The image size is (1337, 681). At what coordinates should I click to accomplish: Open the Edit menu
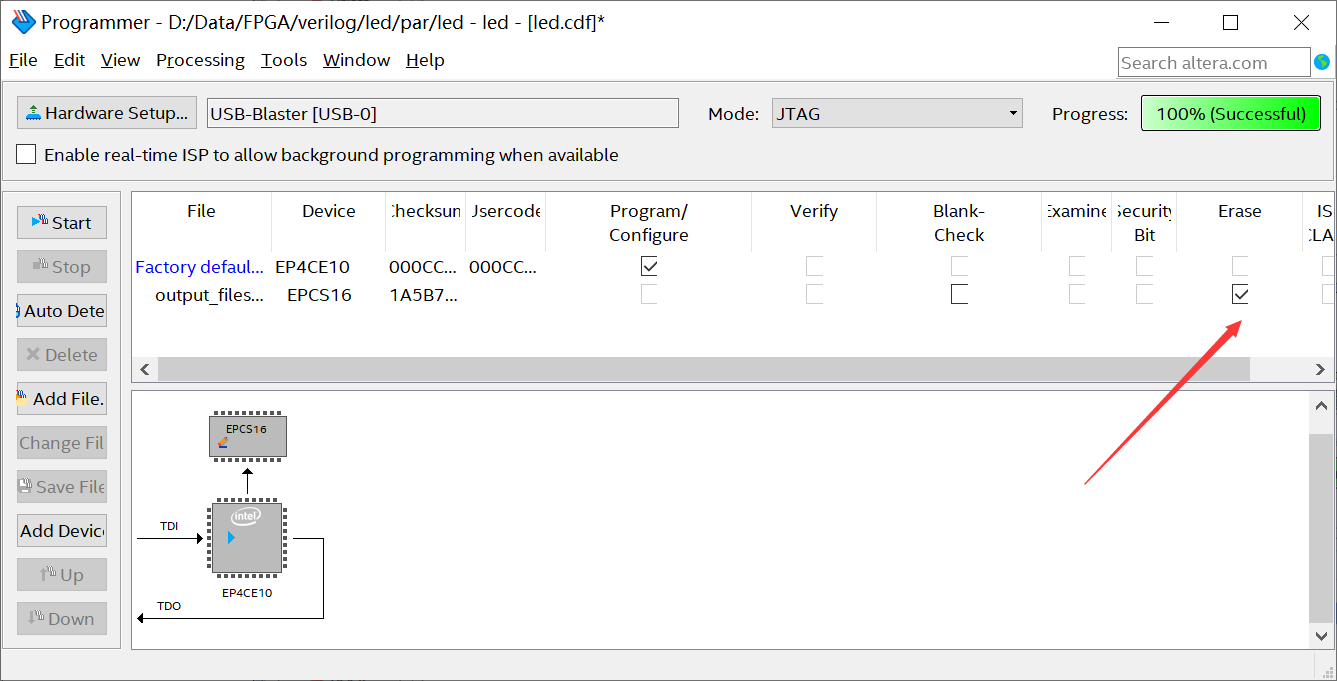pos(69,60)
